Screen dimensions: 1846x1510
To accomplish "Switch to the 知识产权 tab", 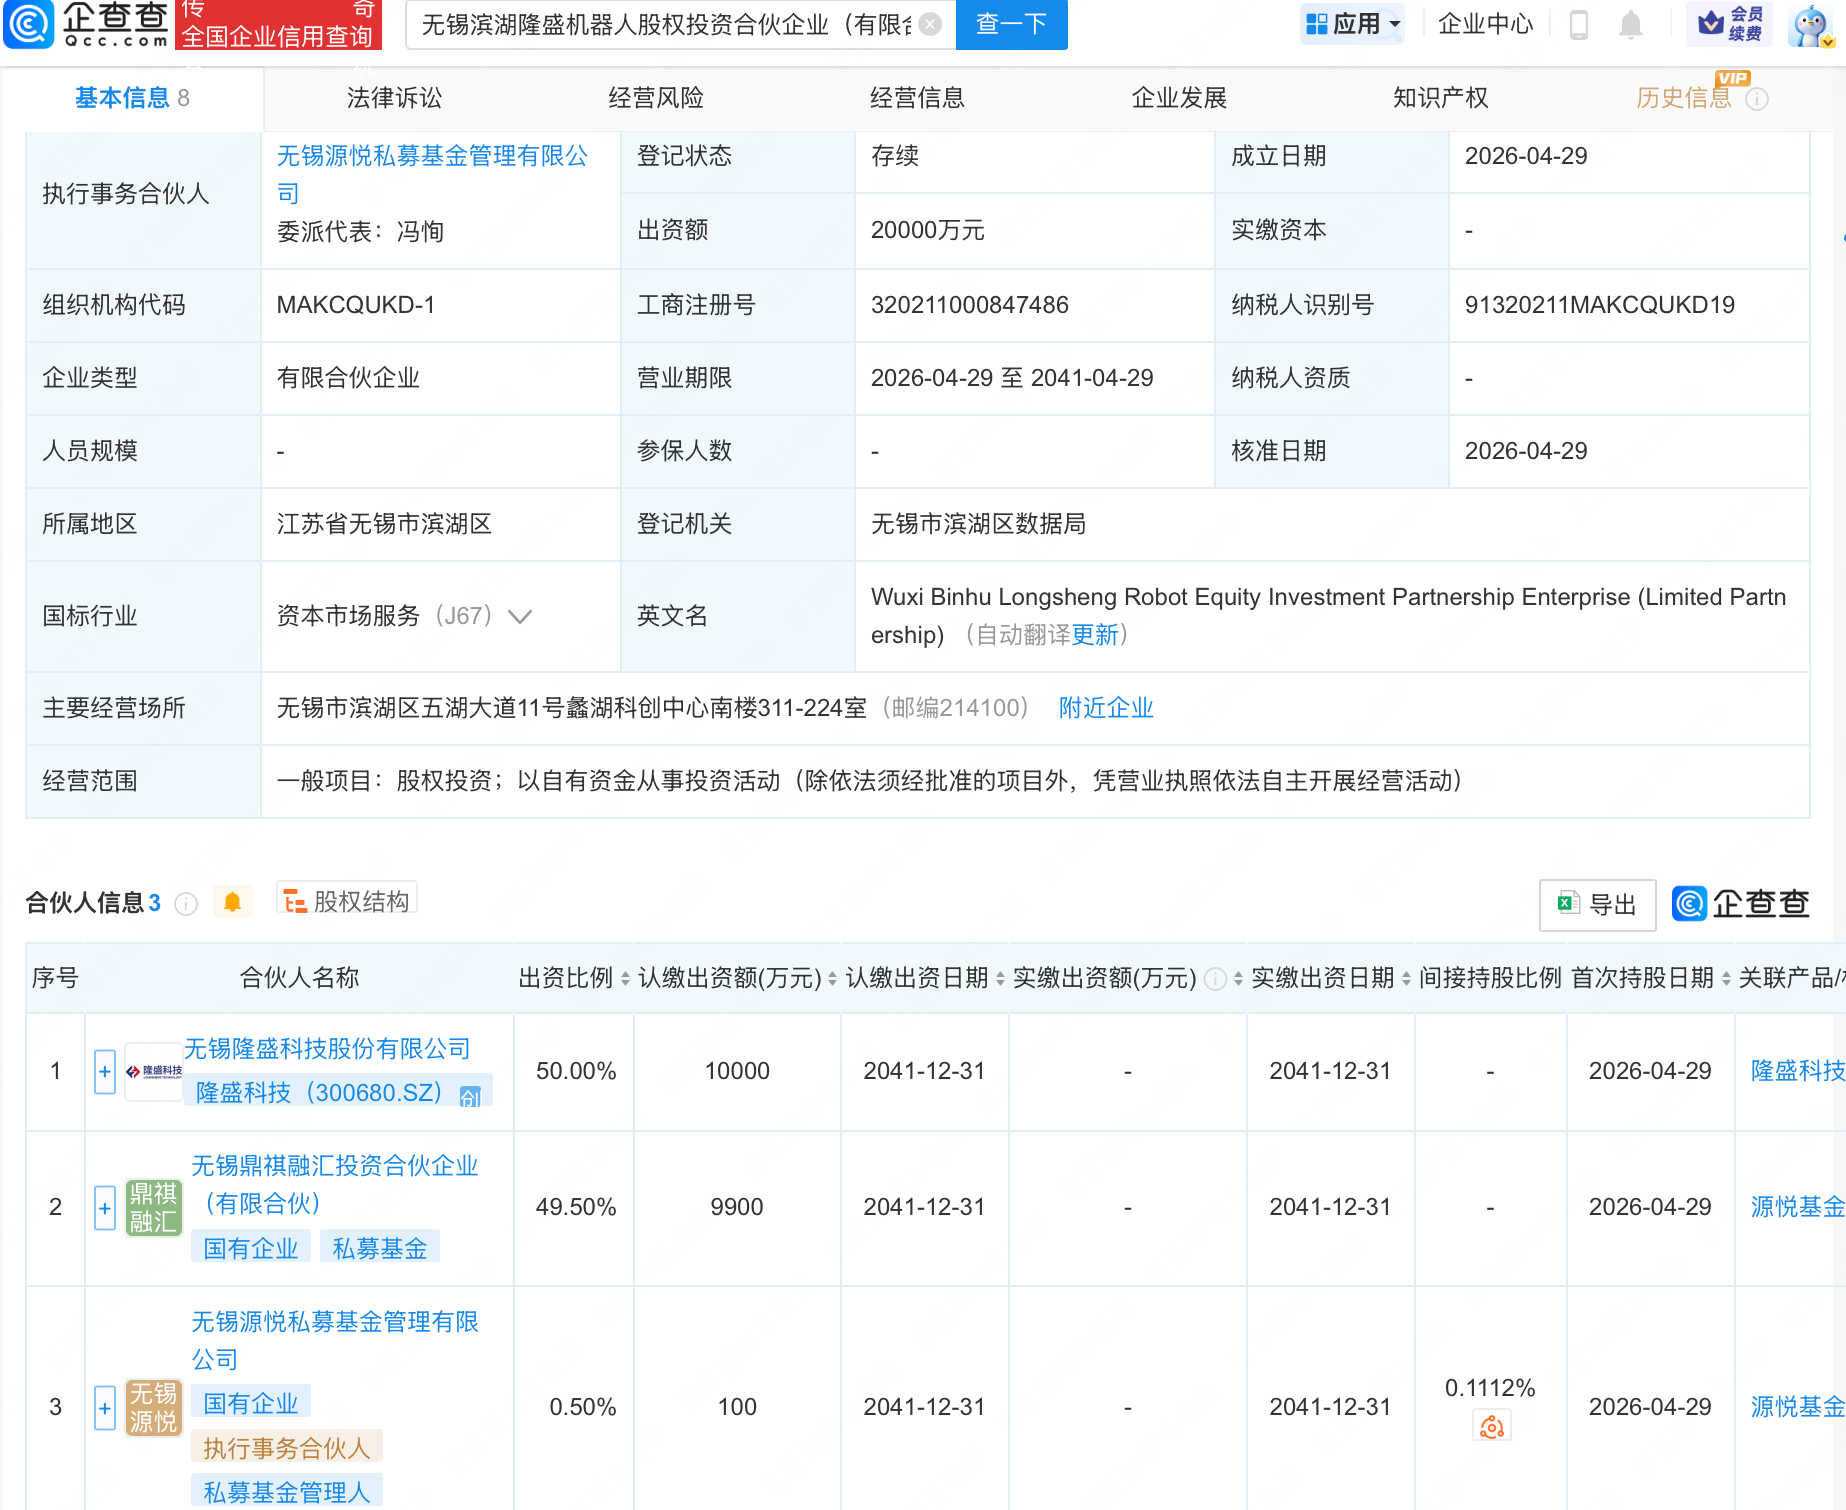I will (x=1440, y=98).
